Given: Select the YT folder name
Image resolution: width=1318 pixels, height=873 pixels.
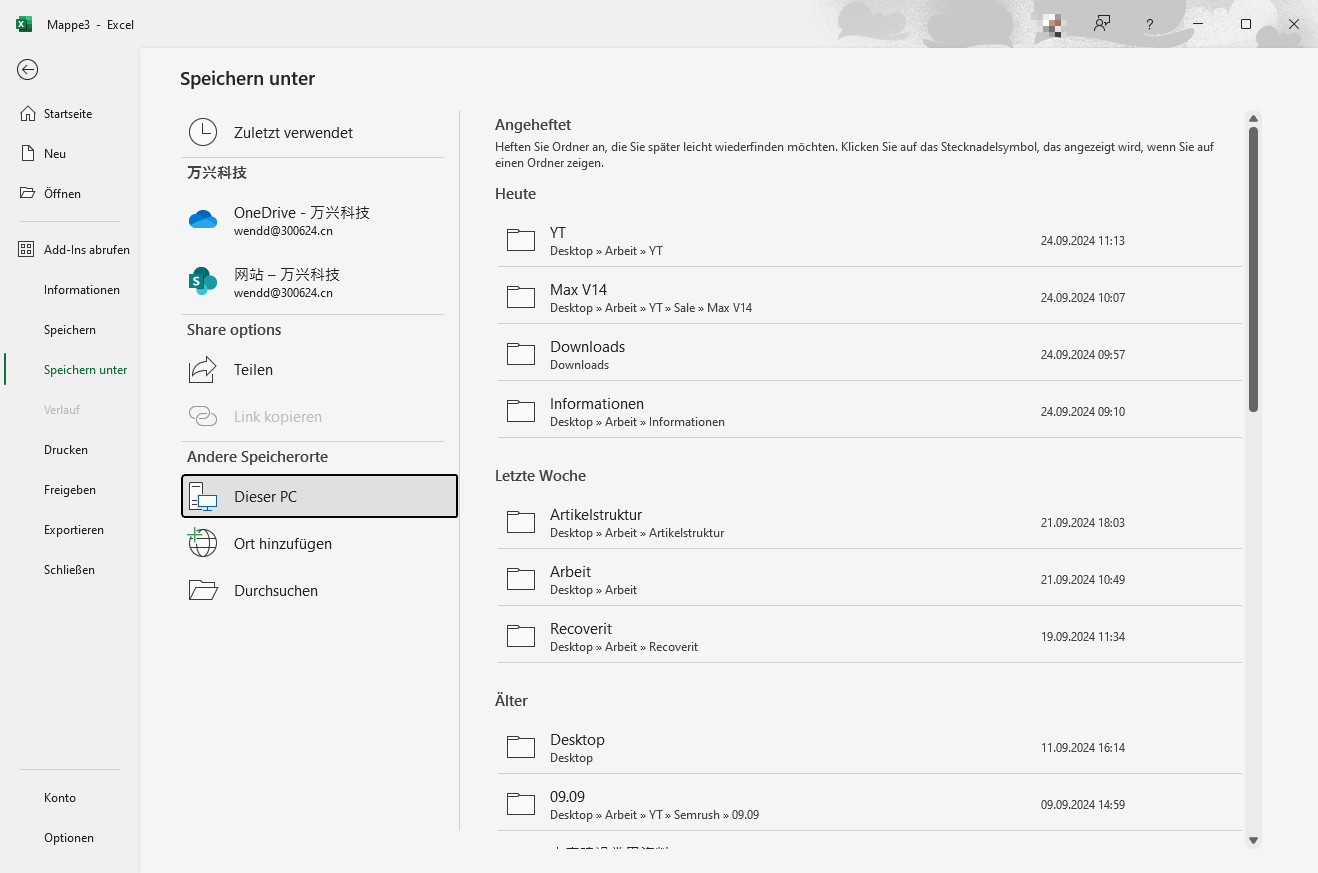Looking at the screenshot, I should 558,233.
